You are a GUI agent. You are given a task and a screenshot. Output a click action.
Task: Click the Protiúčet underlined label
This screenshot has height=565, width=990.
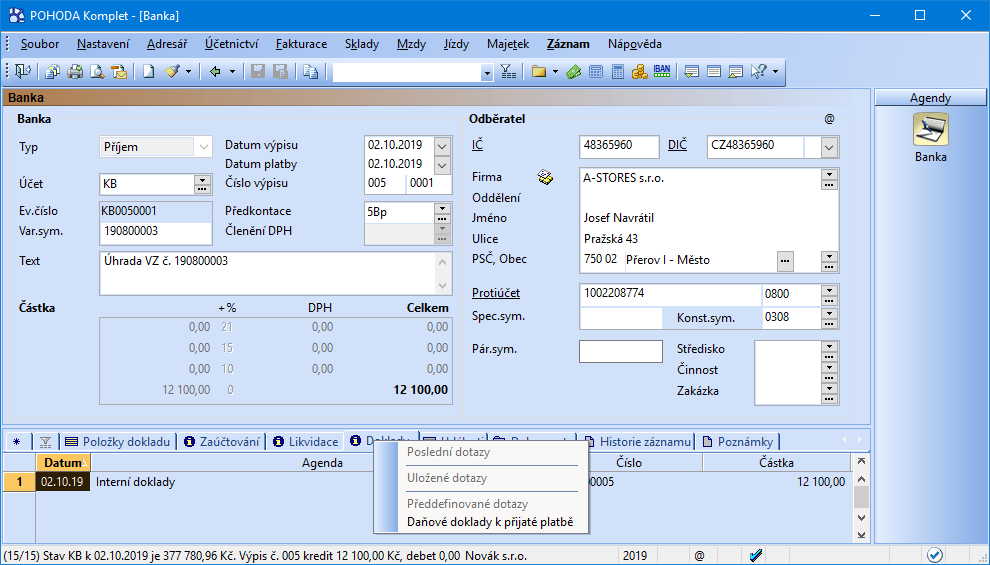[496, 293]
